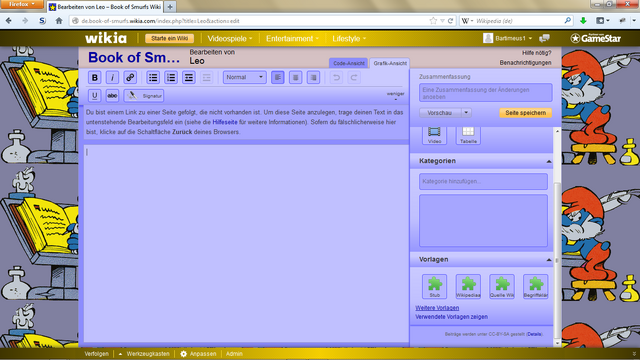Click the greyed-out outdent button
The width and height of the screenshot is (640, 360).
(207, 77)
